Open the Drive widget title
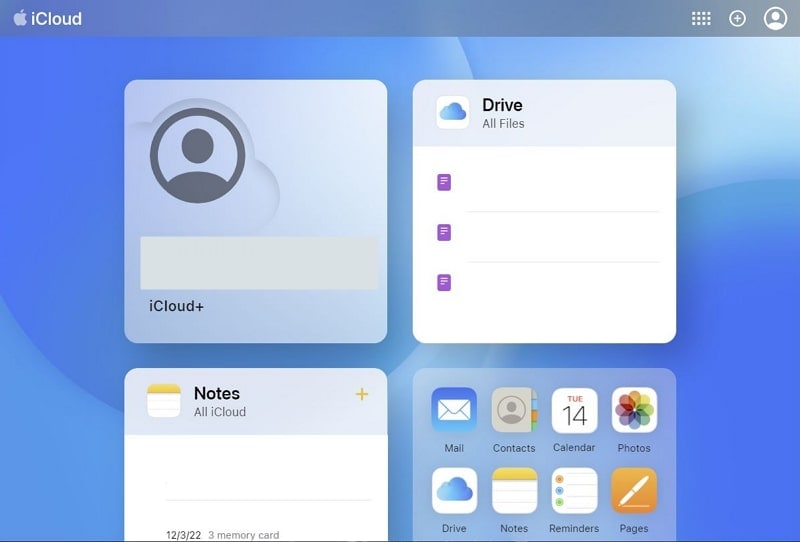The width and height of the screenshot is (800, 542). tap(502, 105)
